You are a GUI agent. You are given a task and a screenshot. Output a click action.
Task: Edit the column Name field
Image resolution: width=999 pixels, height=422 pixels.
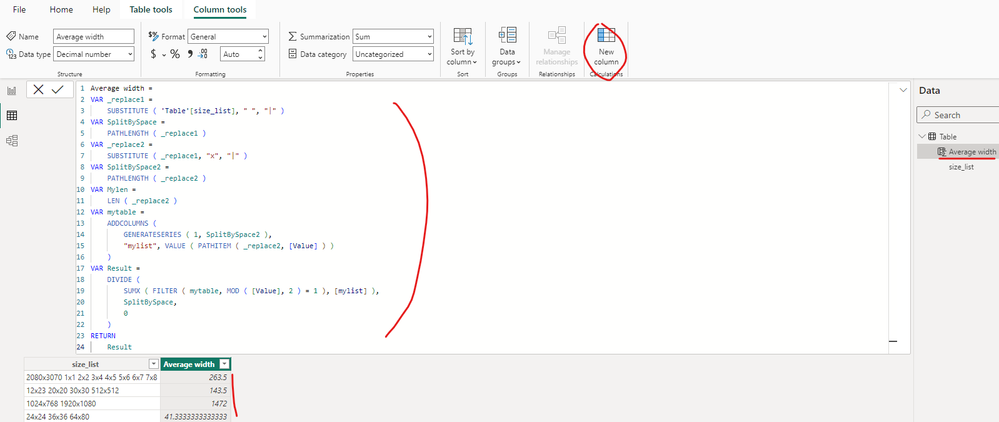pos(94,37)
